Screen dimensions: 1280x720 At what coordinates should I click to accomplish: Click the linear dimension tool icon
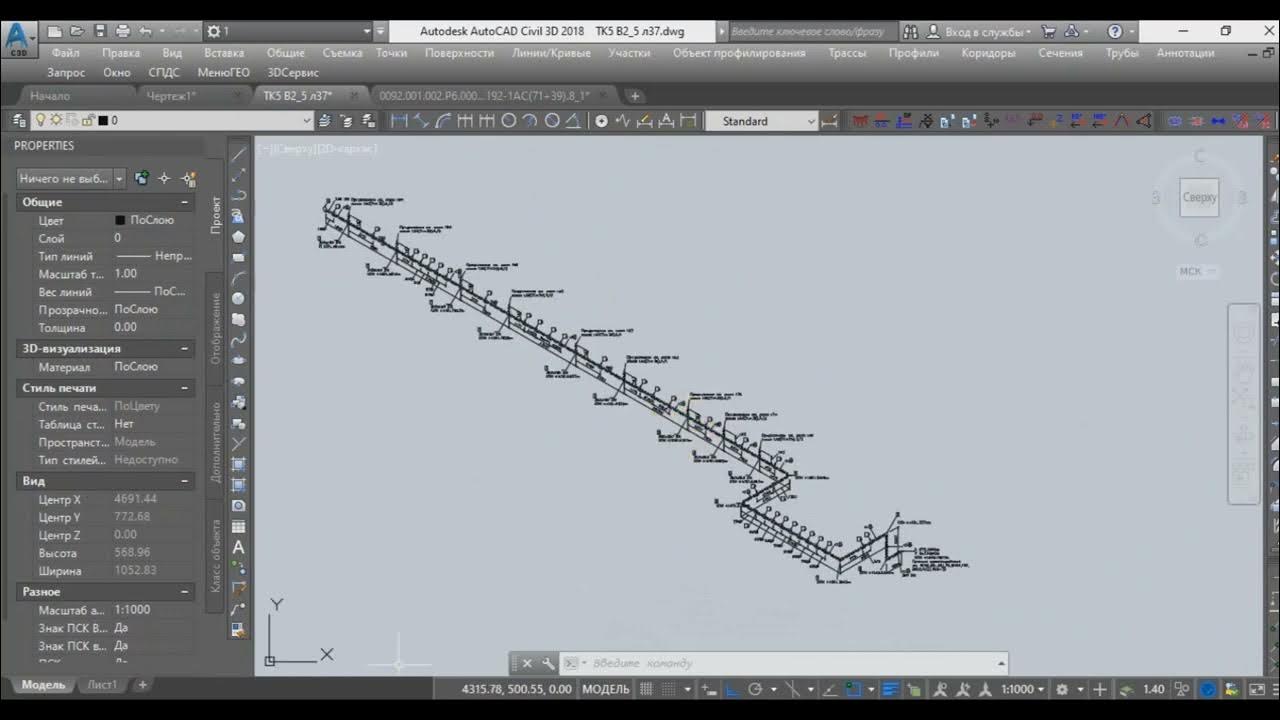click(x=399, y=121)
